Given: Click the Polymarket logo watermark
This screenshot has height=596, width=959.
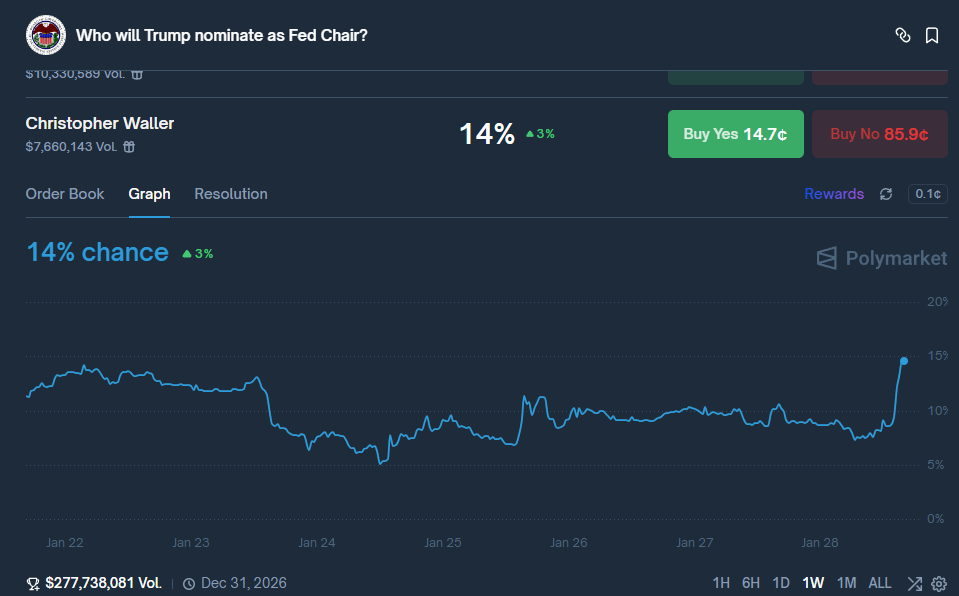Looking at the screenshot, I should click(x=881, y=258).
